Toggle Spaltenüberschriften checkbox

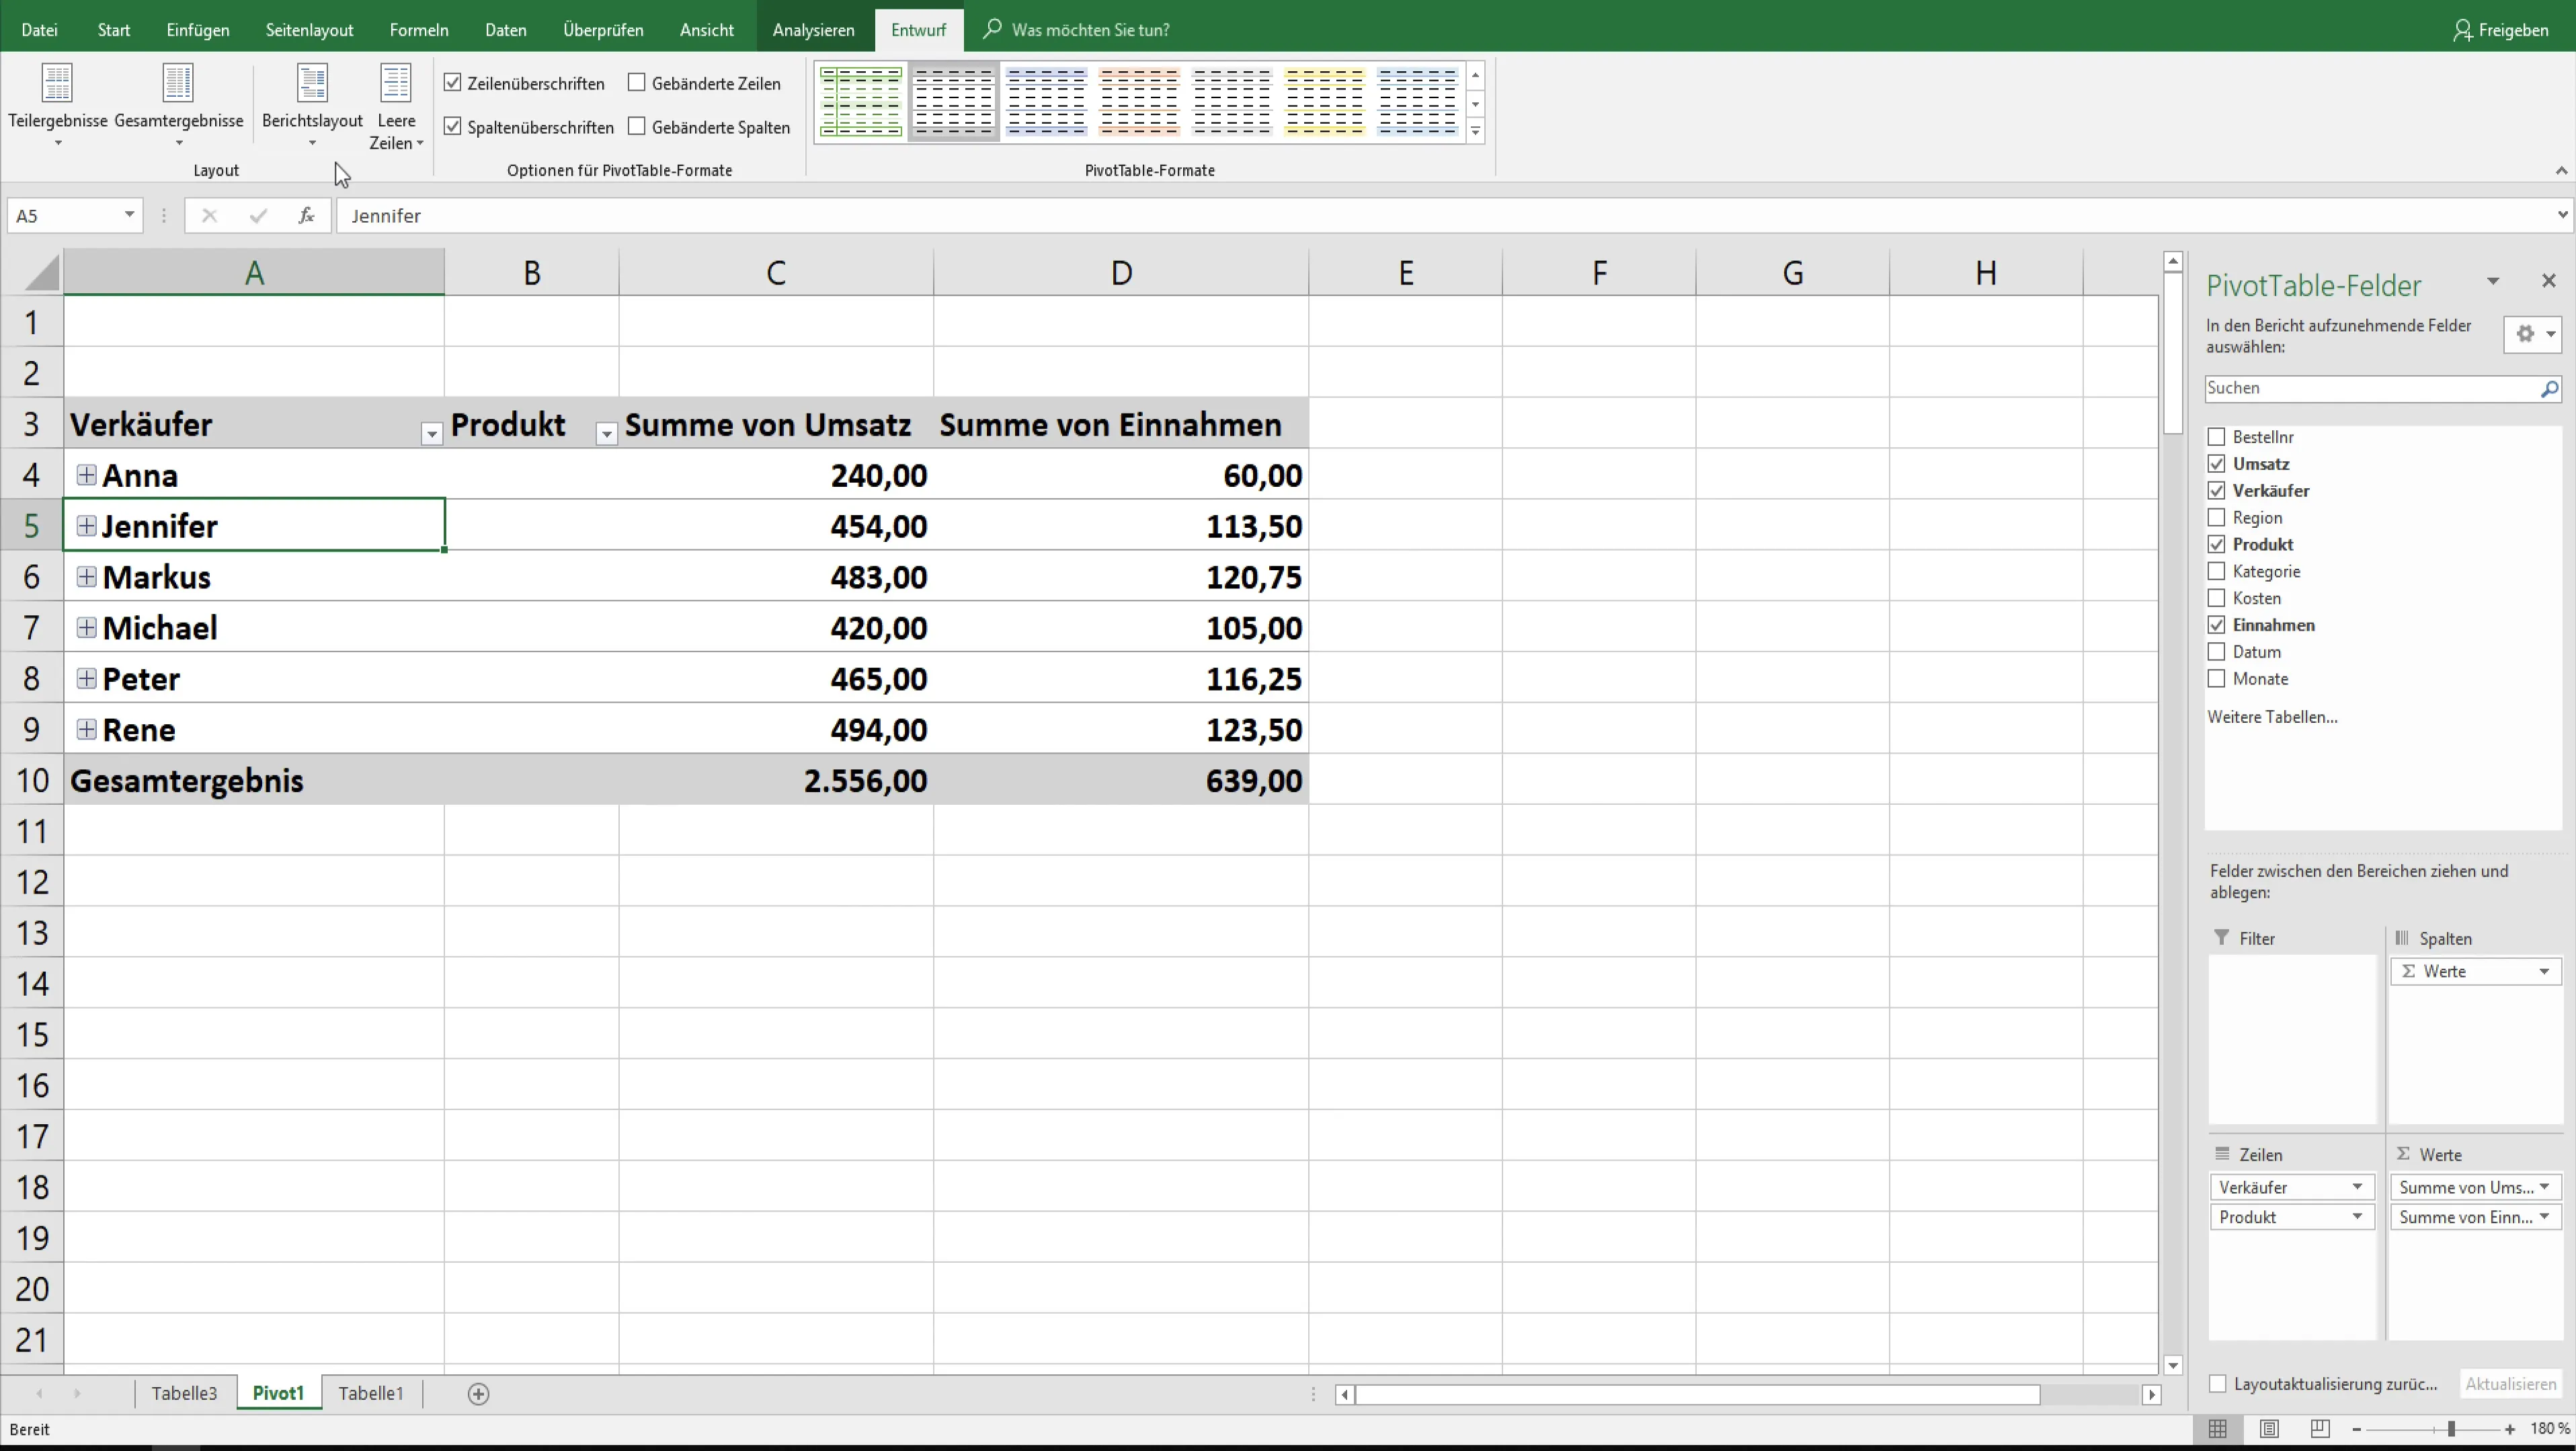coord(453,127)
